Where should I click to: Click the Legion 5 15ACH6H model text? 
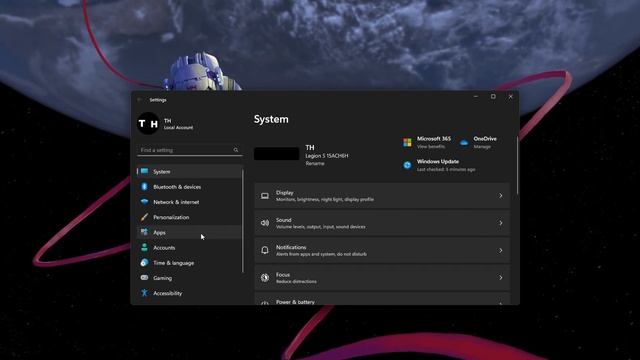coord(327,156)
